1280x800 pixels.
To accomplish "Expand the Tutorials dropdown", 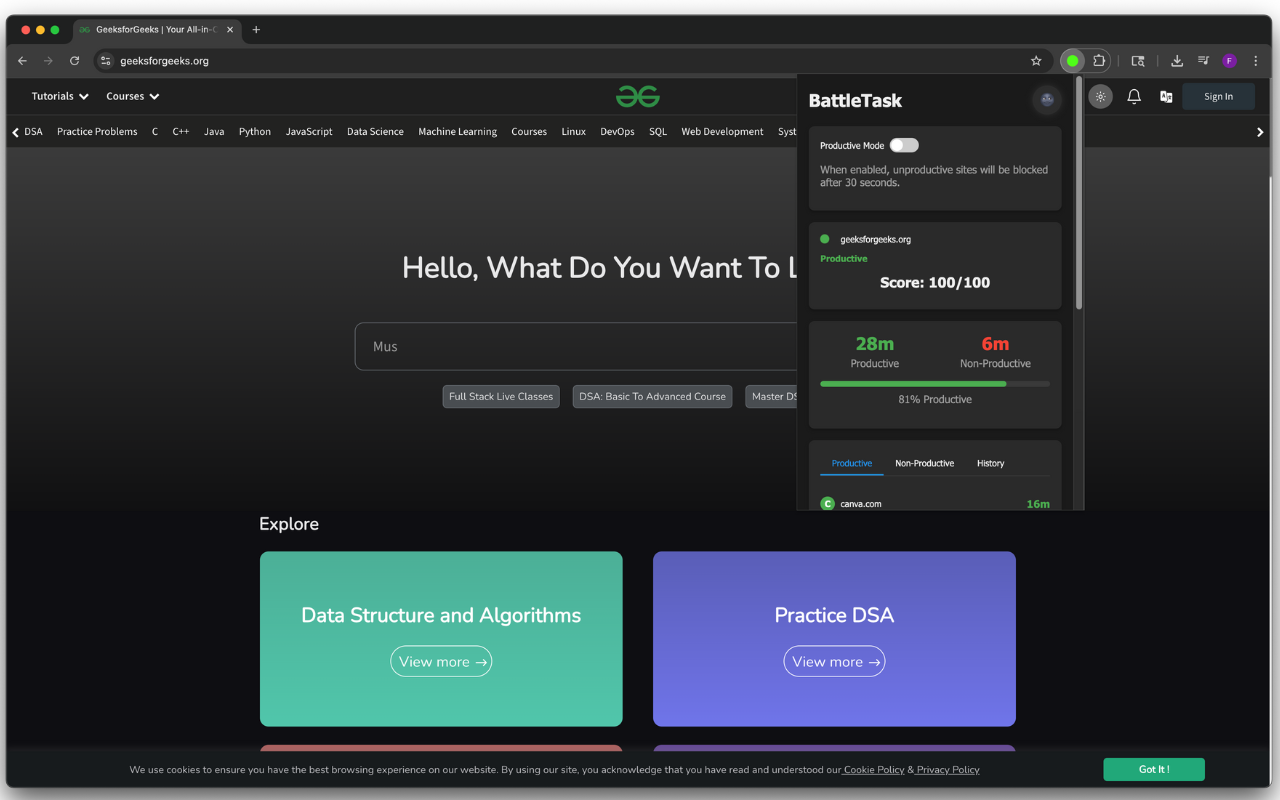I will pyautogui.click(x=60, y=97).
